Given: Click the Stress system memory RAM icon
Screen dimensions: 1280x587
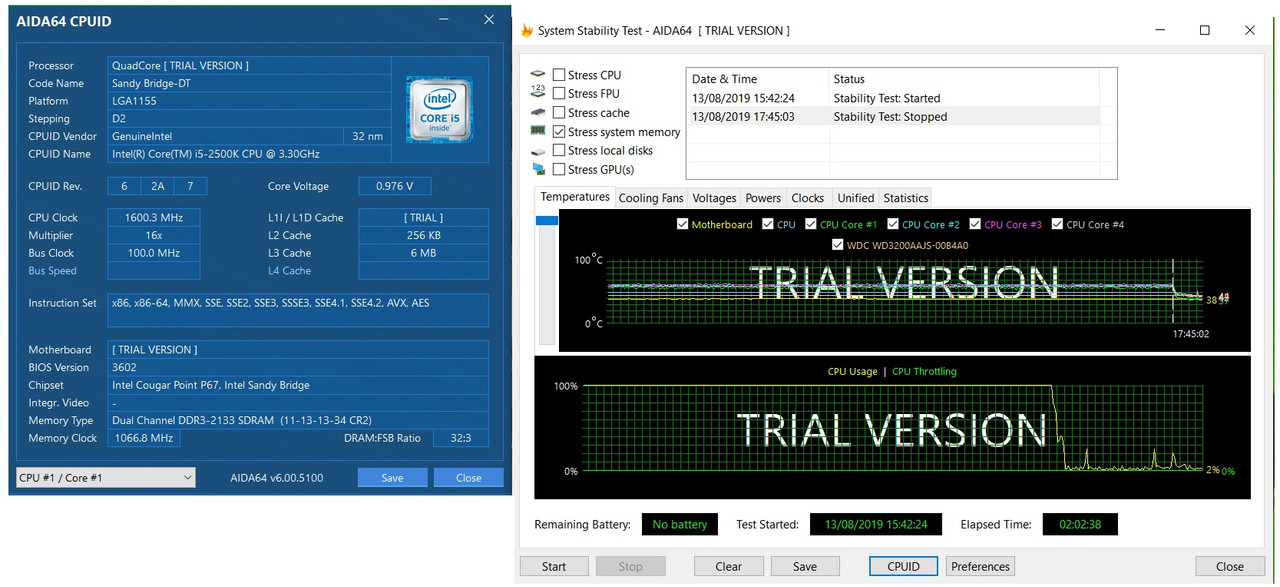Looking at the screenshot, I should [538, 131].
